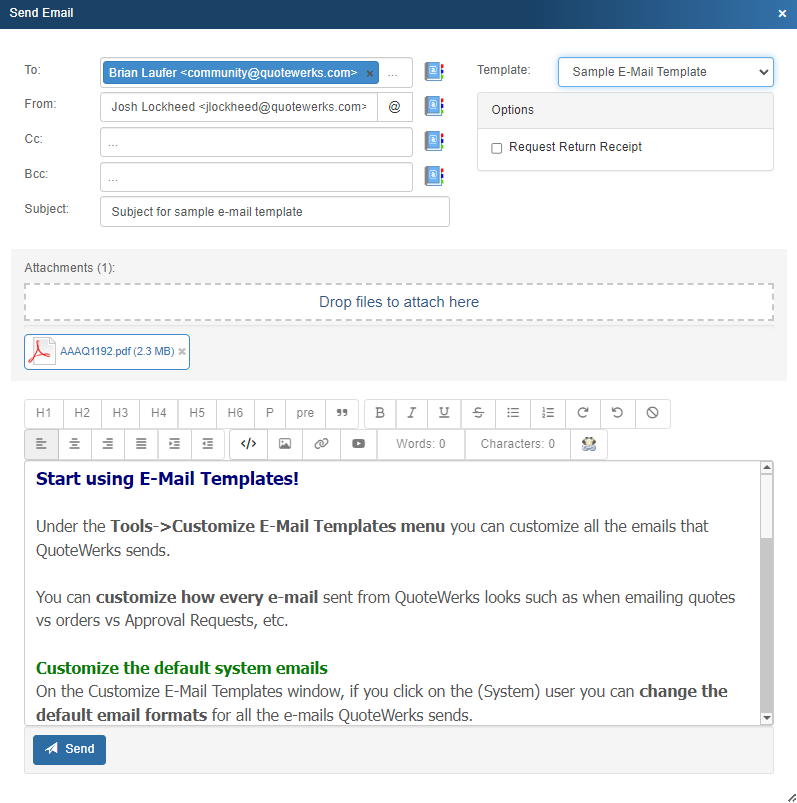Screen dimensions: 797x803
Task: Insert a block quote
Action: point(342,413)
